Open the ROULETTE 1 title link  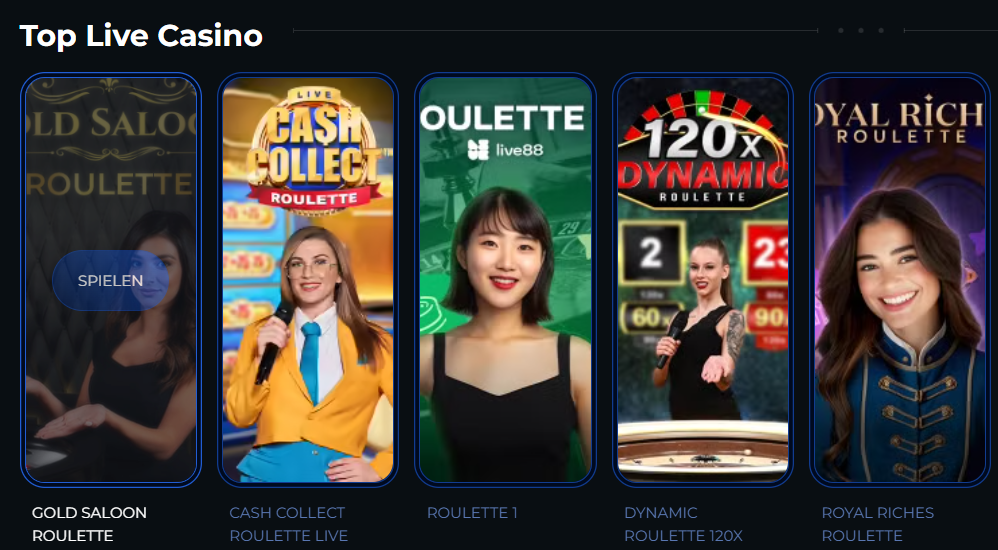(472, 513)
